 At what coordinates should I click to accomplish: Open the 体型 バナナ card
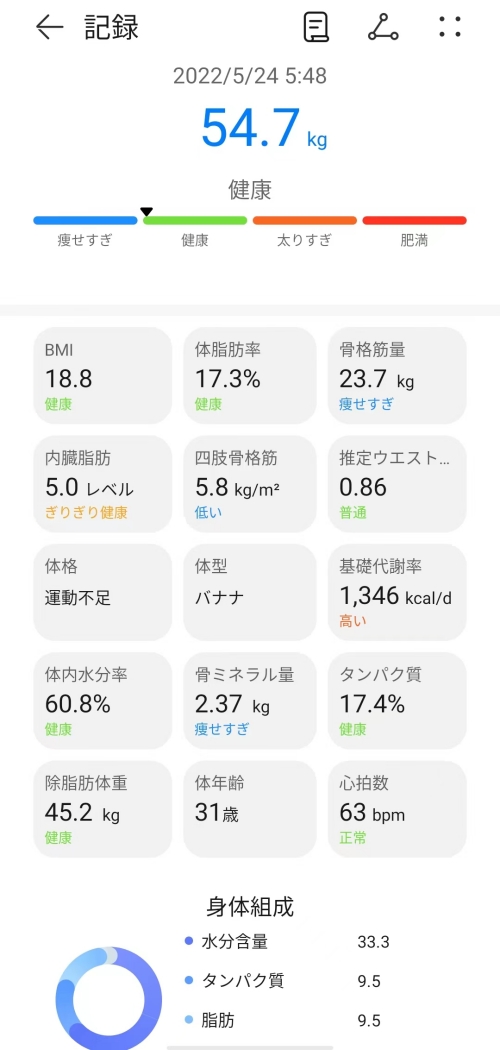point(250,593)
